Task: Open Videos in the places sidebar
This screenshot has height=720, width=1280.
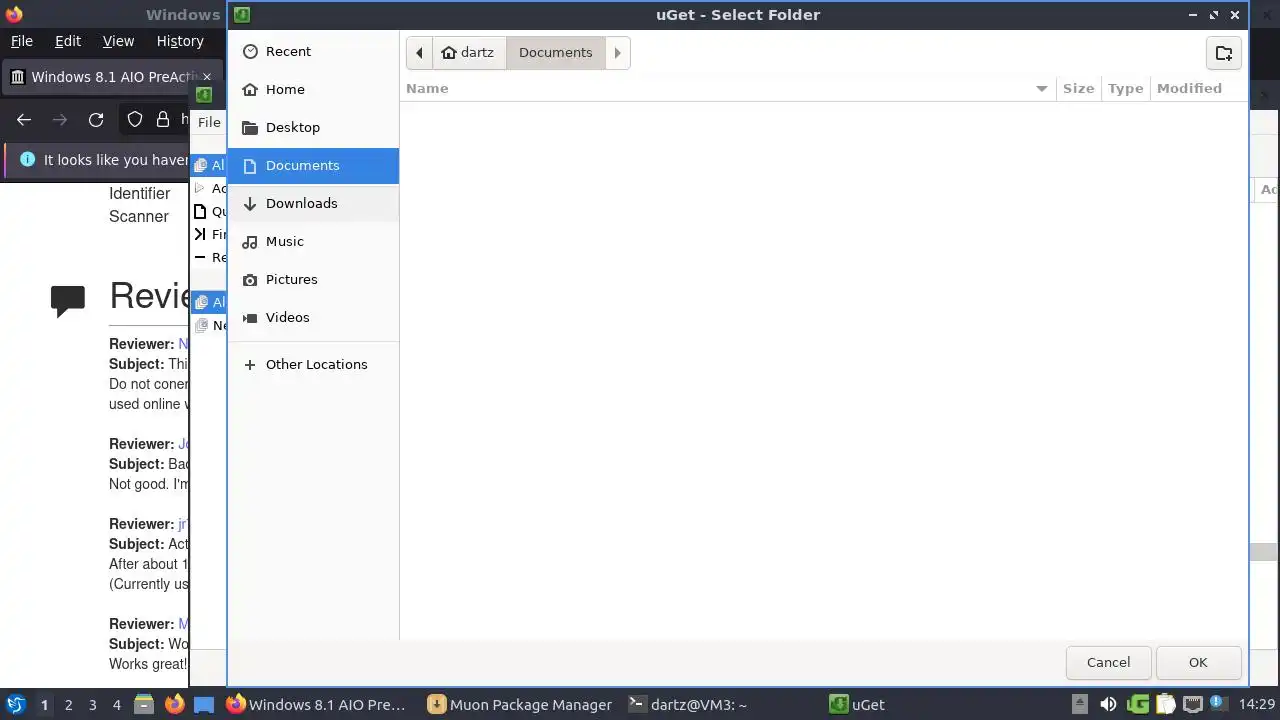Action: 313,317
